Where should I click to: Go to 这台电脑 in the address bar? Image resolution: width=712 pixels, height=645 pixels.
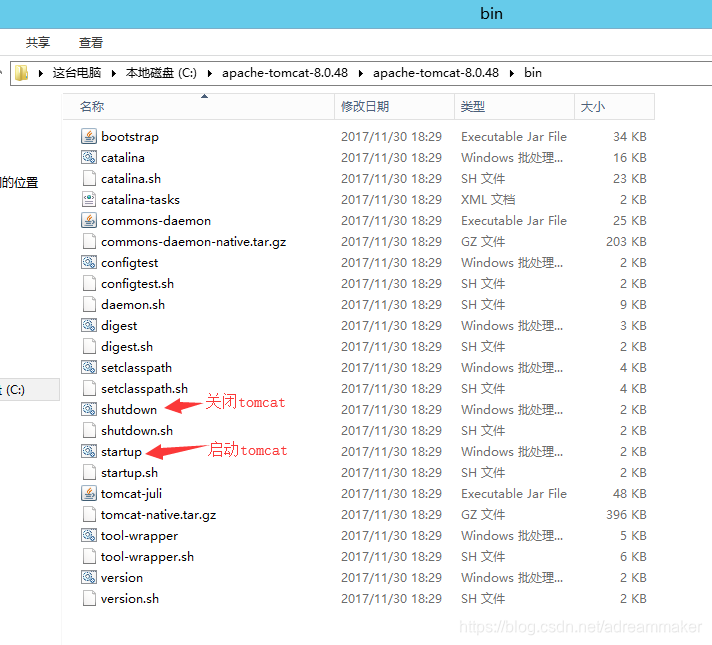[77, 73]
